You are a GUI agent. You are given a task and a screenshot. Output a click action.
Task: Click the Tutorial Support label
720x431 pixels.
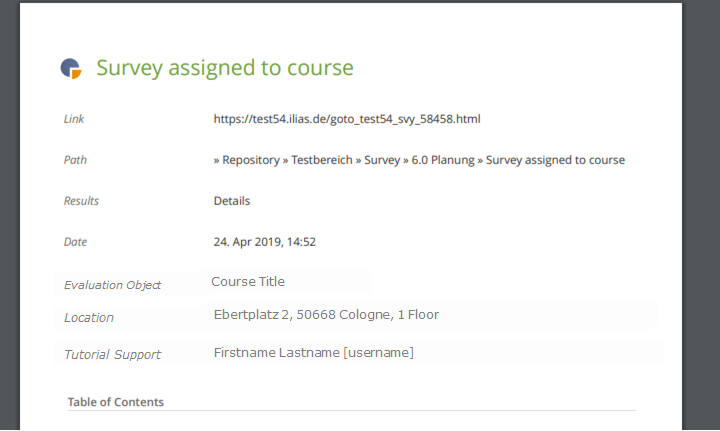coord(112,355)
